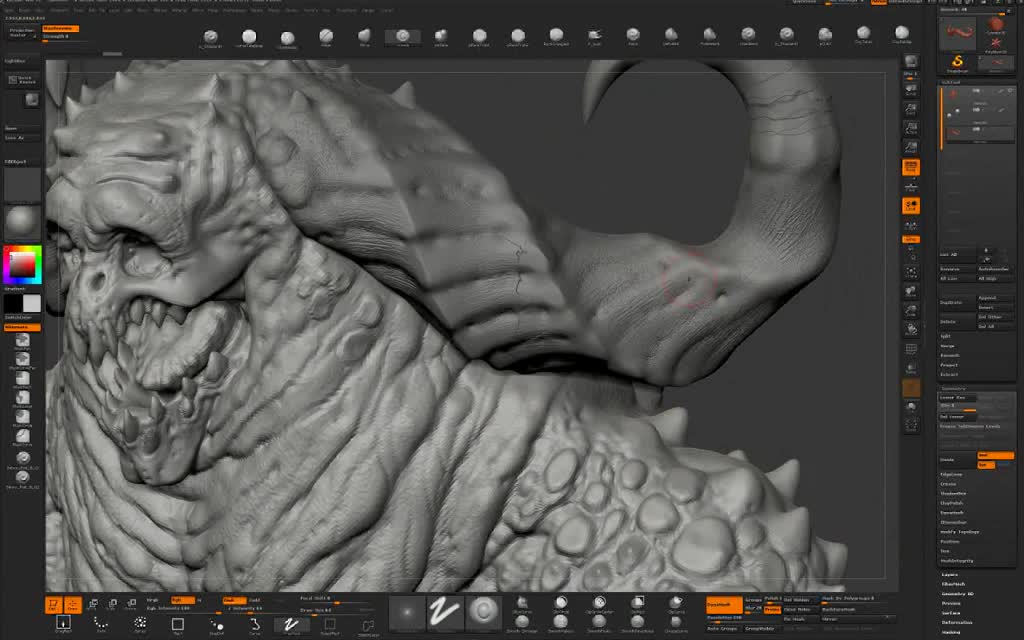This screenshot has width=1024, height=640.
Task: Choose the DragRect stroke type
Action: point(63,626)
